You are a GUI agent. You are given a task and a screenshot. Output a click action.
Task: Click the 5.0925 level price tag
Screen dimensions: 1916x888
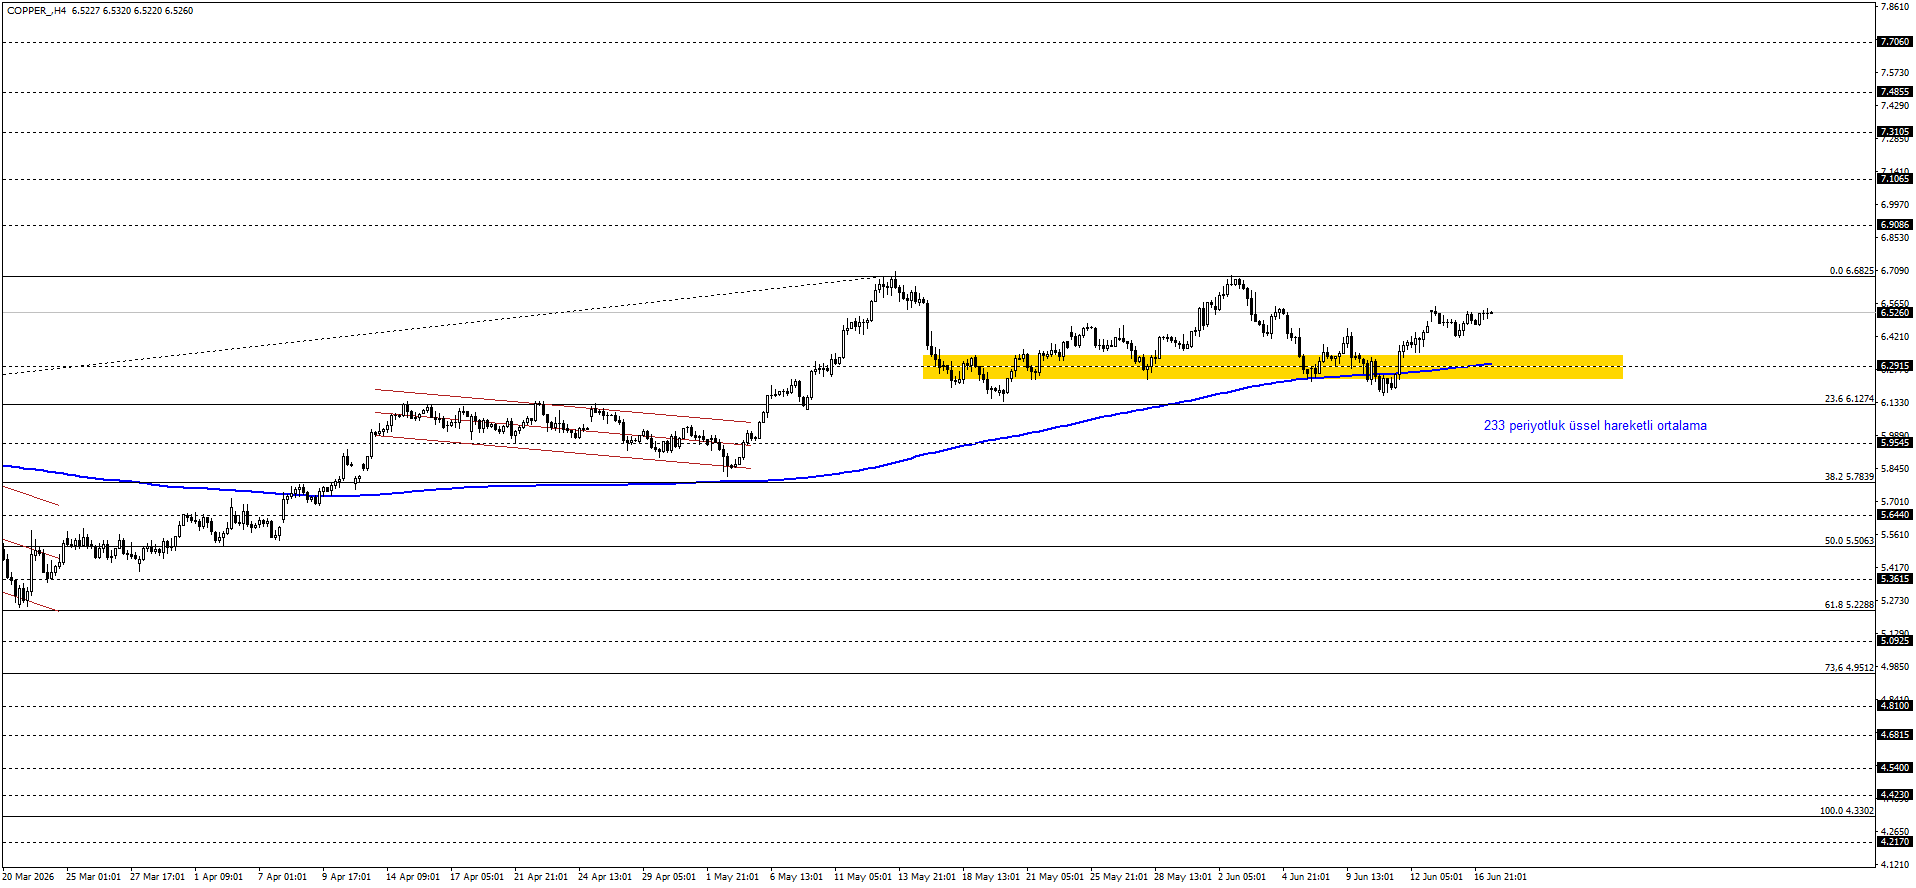coord(1895,641)
